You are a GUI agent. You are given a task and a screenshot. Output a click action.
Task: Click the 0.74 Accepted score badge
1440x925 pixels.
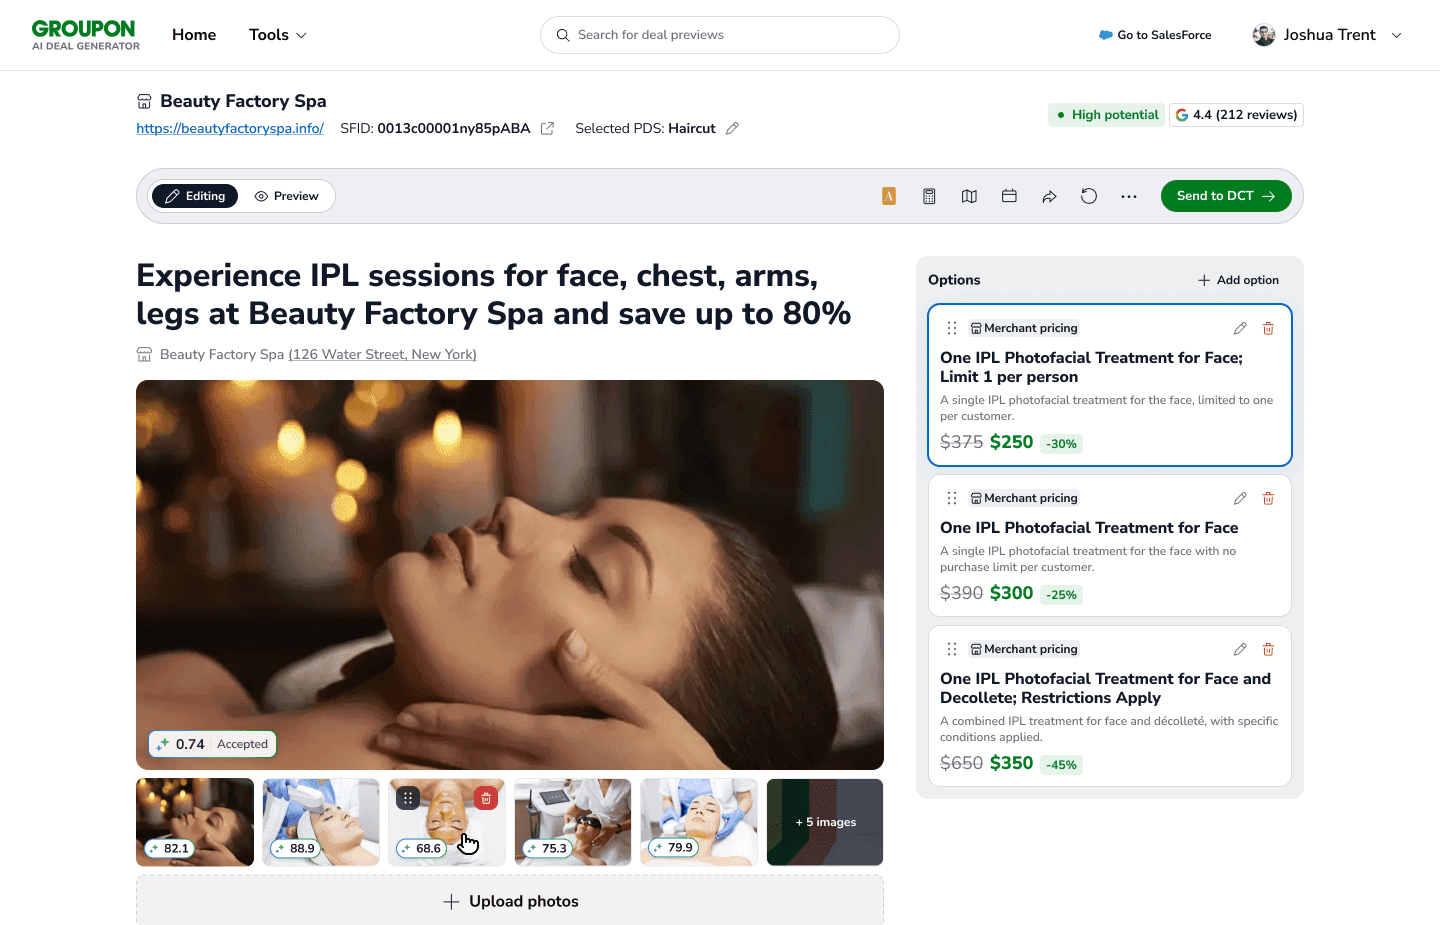213,744
